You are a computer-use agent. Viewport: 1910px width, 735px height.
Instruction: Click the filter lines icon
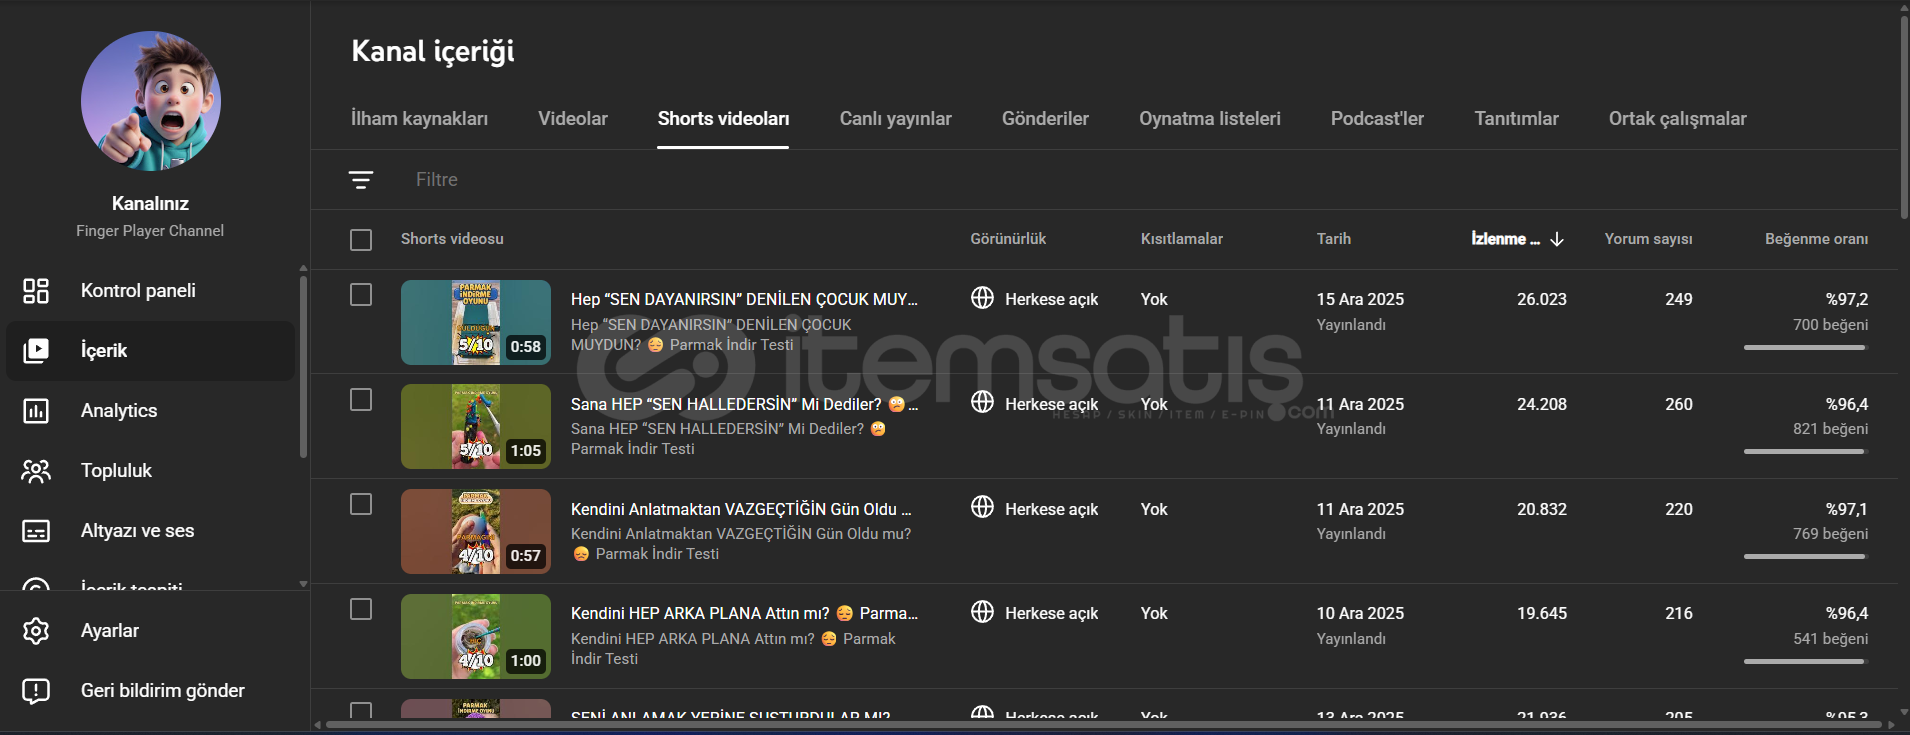click(361, 180)
